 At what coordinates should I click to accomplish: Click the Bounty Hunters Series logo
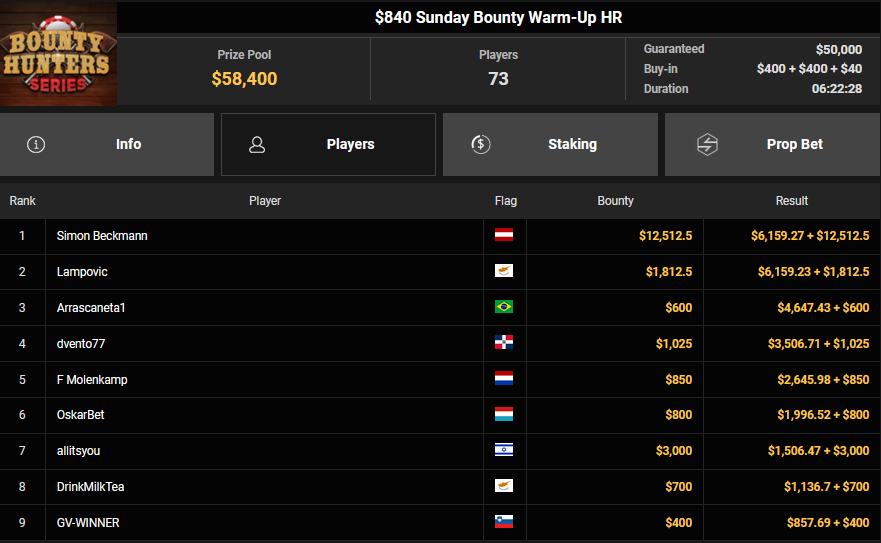(58, 54)
